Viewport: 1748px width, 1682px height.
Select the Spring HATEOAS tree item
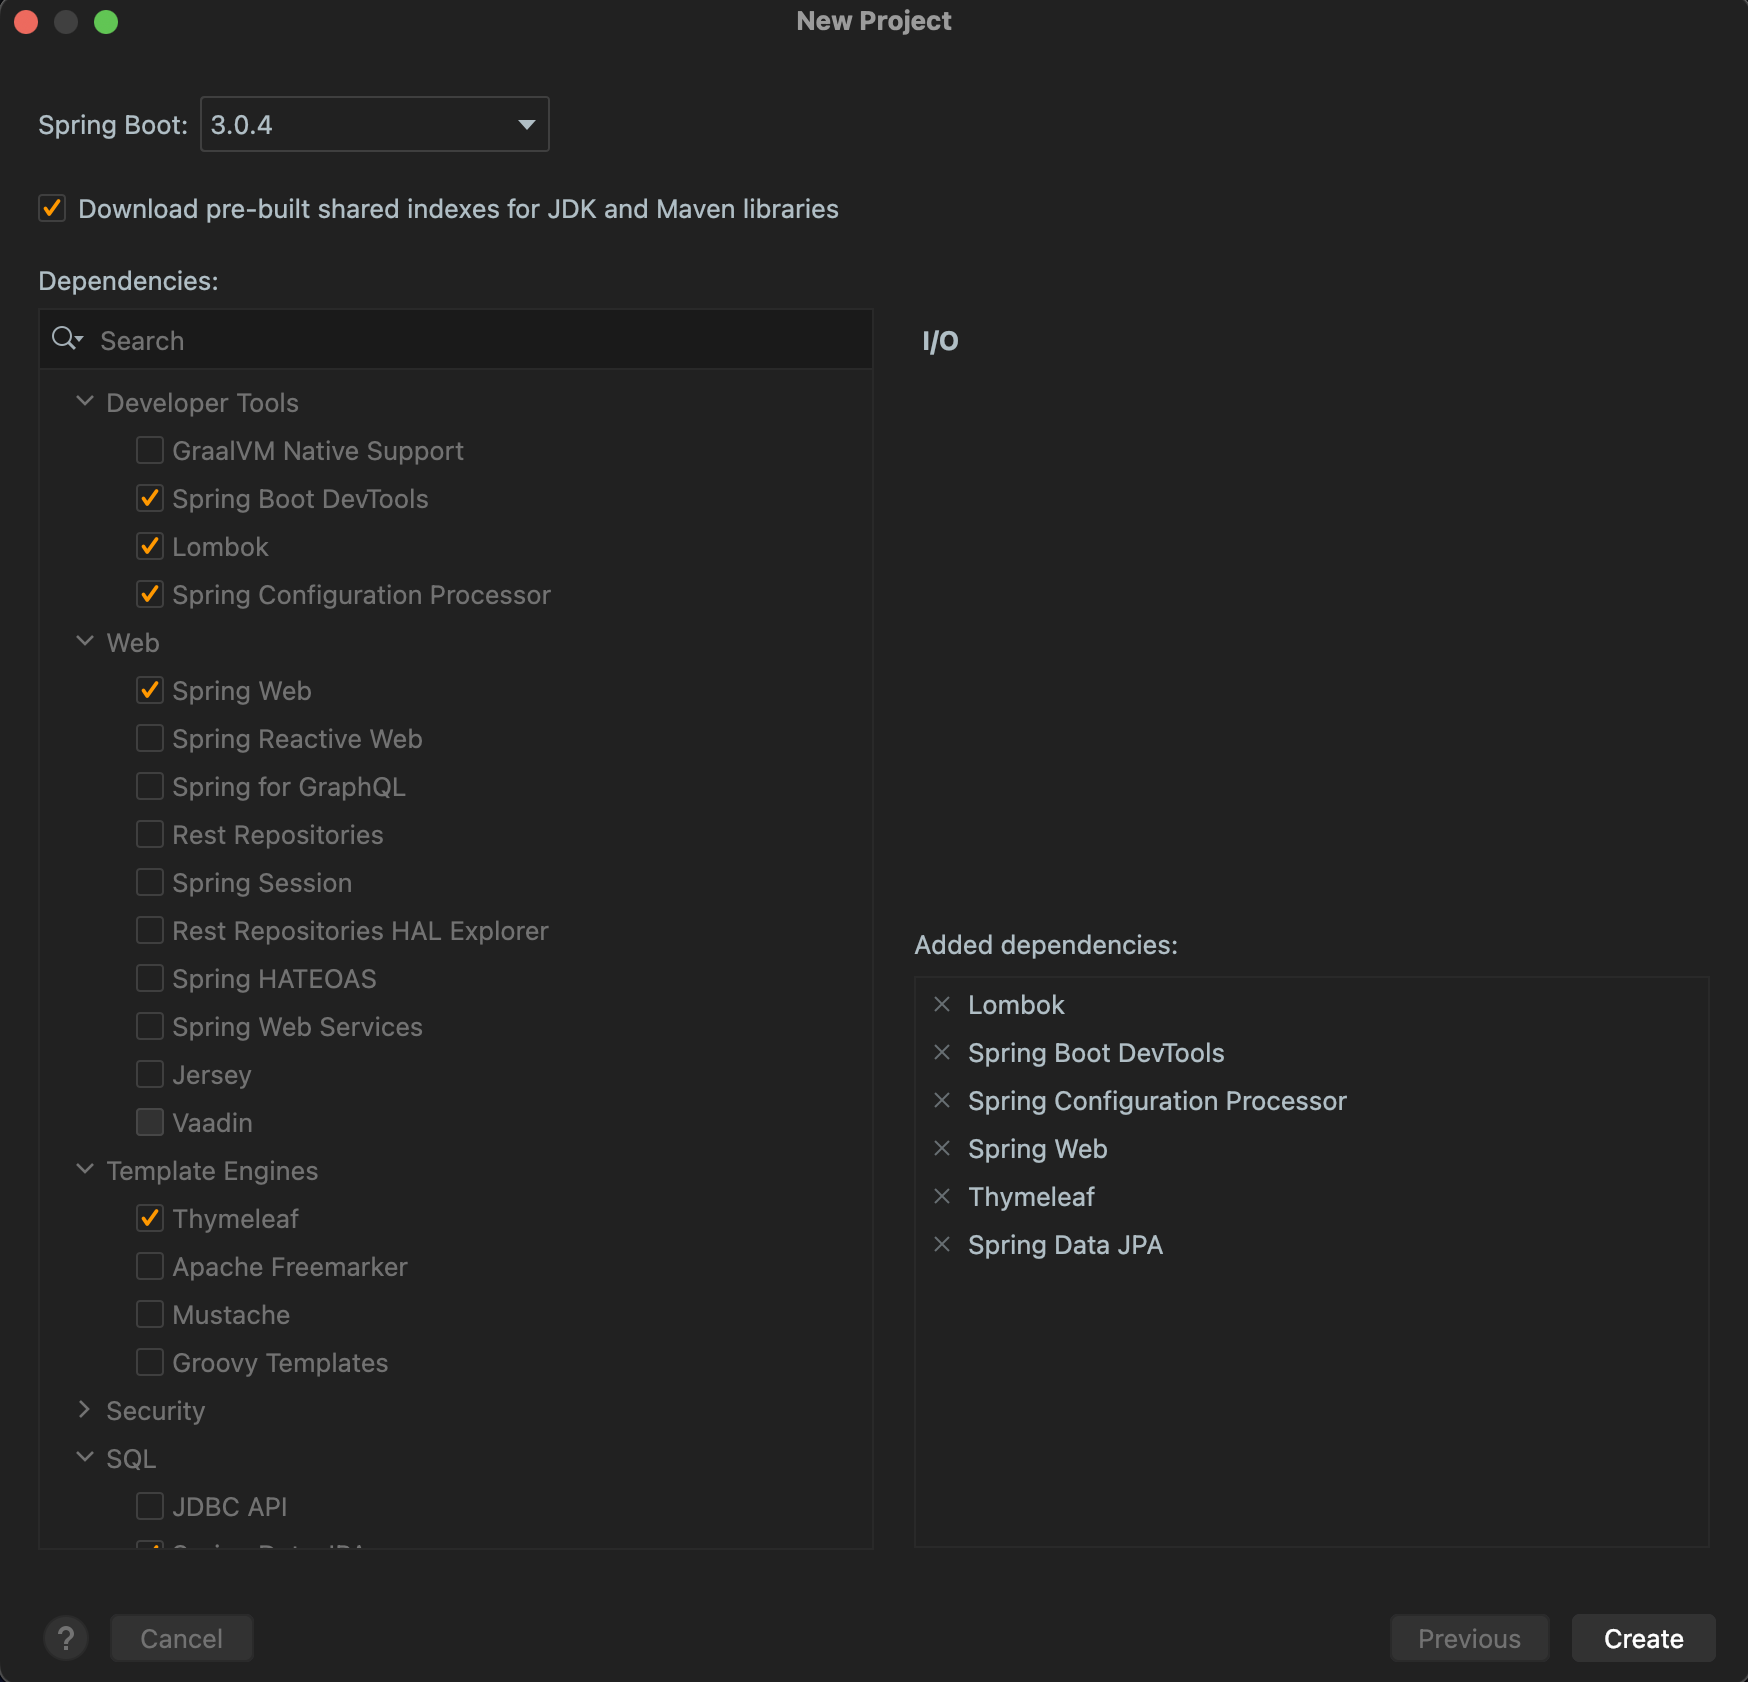click(274, 979)
